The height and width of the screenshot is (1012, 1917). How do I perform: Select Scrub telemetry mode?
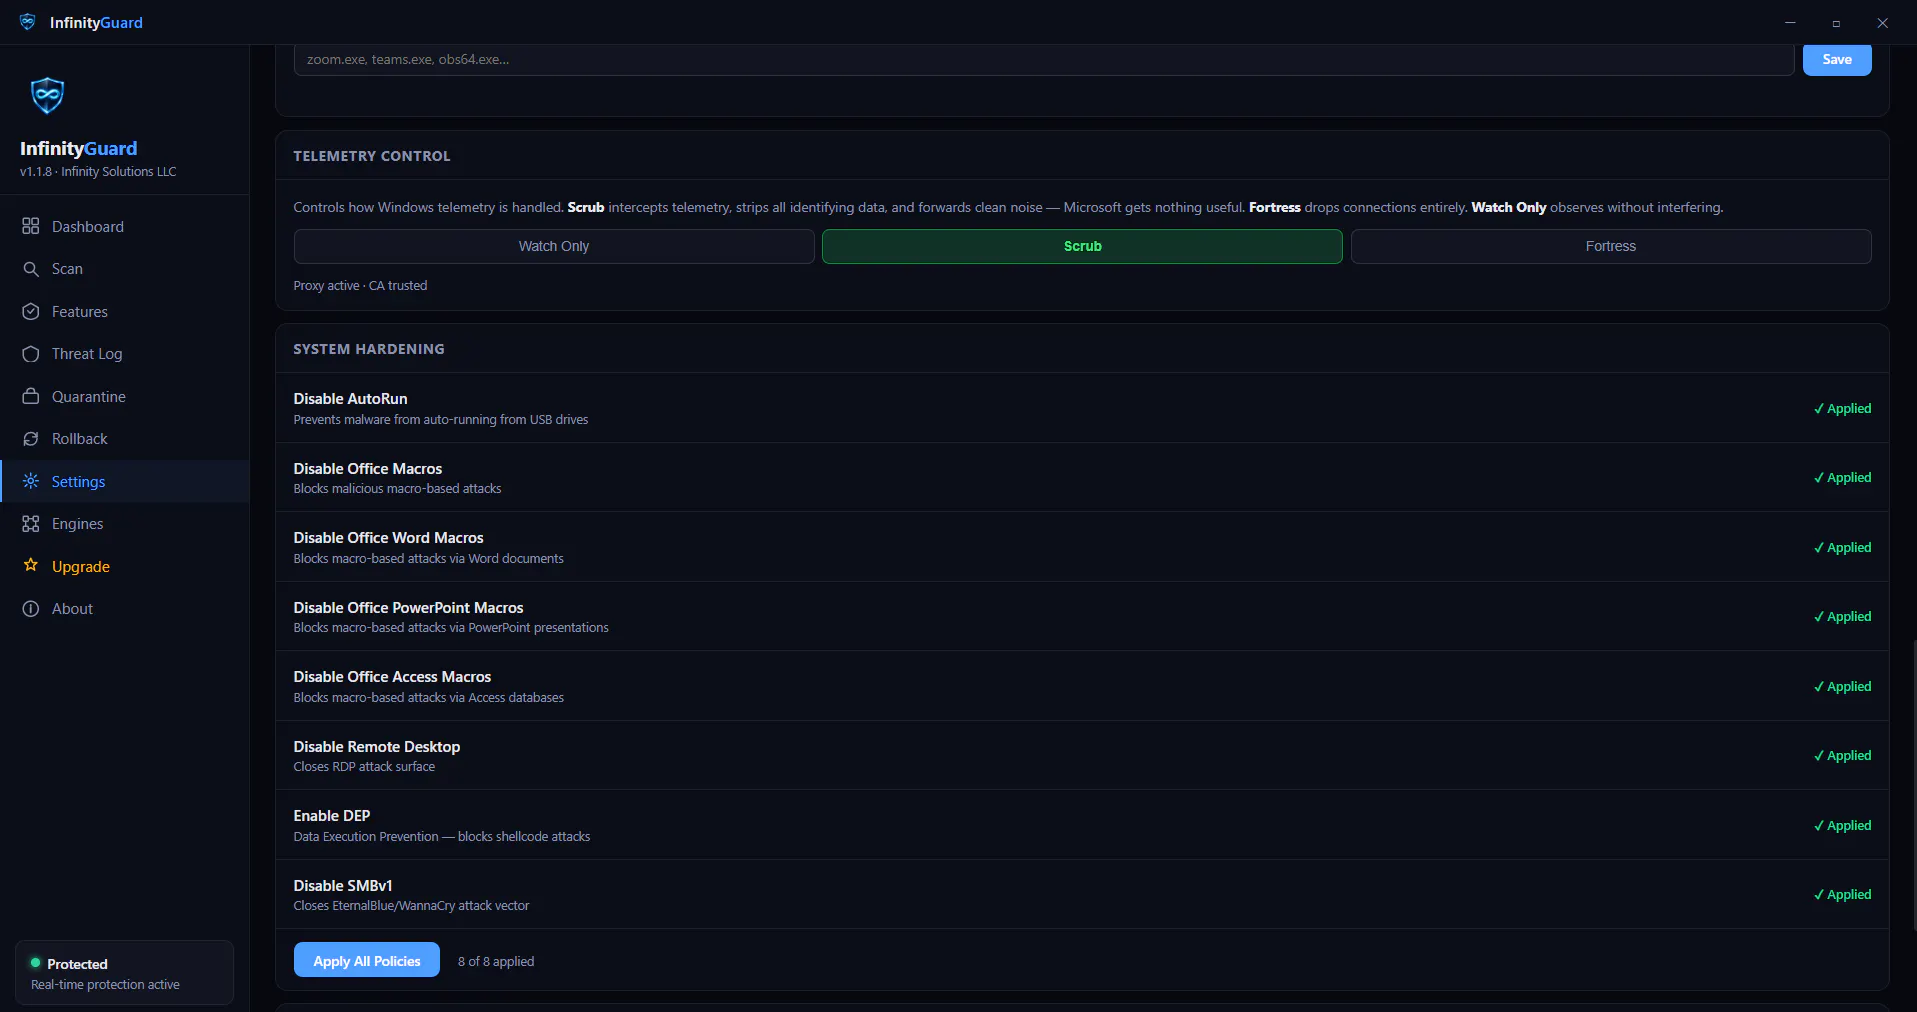(x=1082, y=246)
